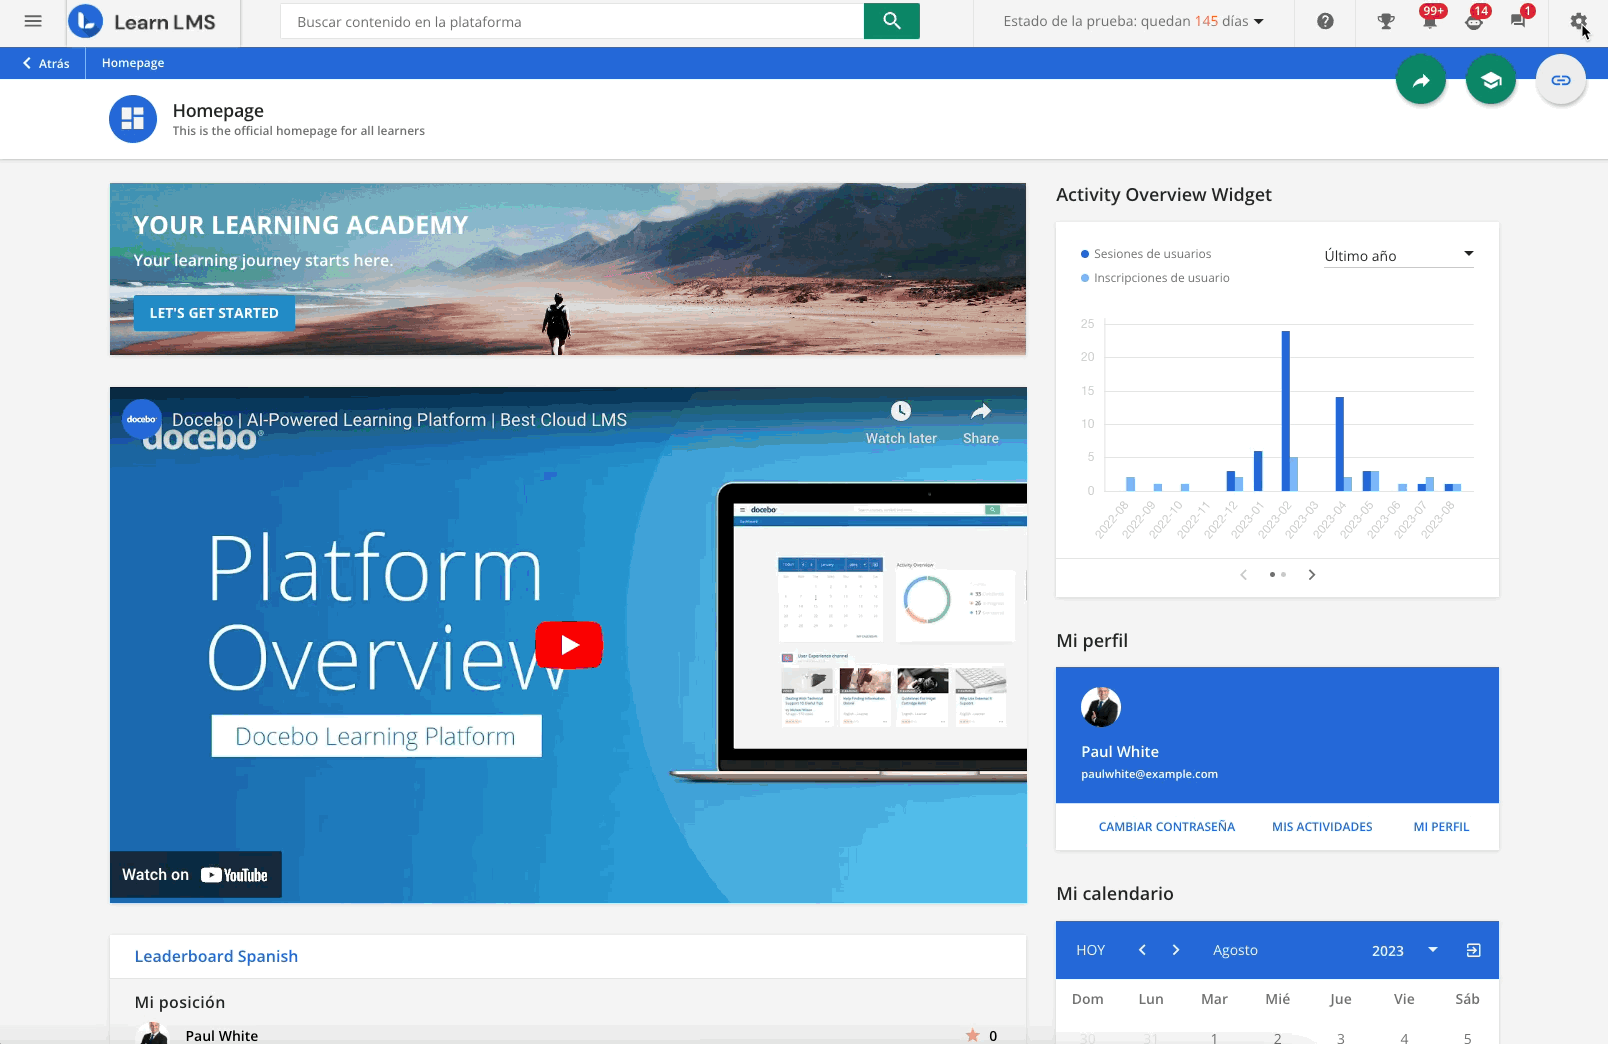
Task: Go to next chart in Activity widget
Action: (x=1312, y=574)
